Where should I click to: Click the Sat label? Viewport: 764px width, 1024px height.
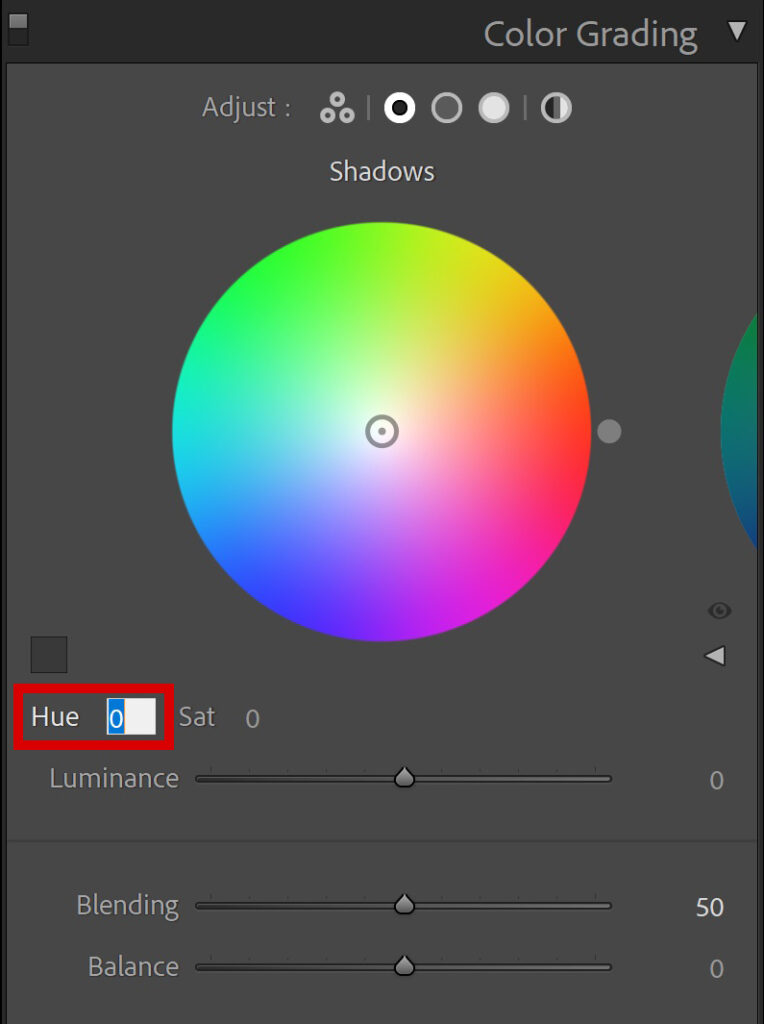[x=197, y=716]
